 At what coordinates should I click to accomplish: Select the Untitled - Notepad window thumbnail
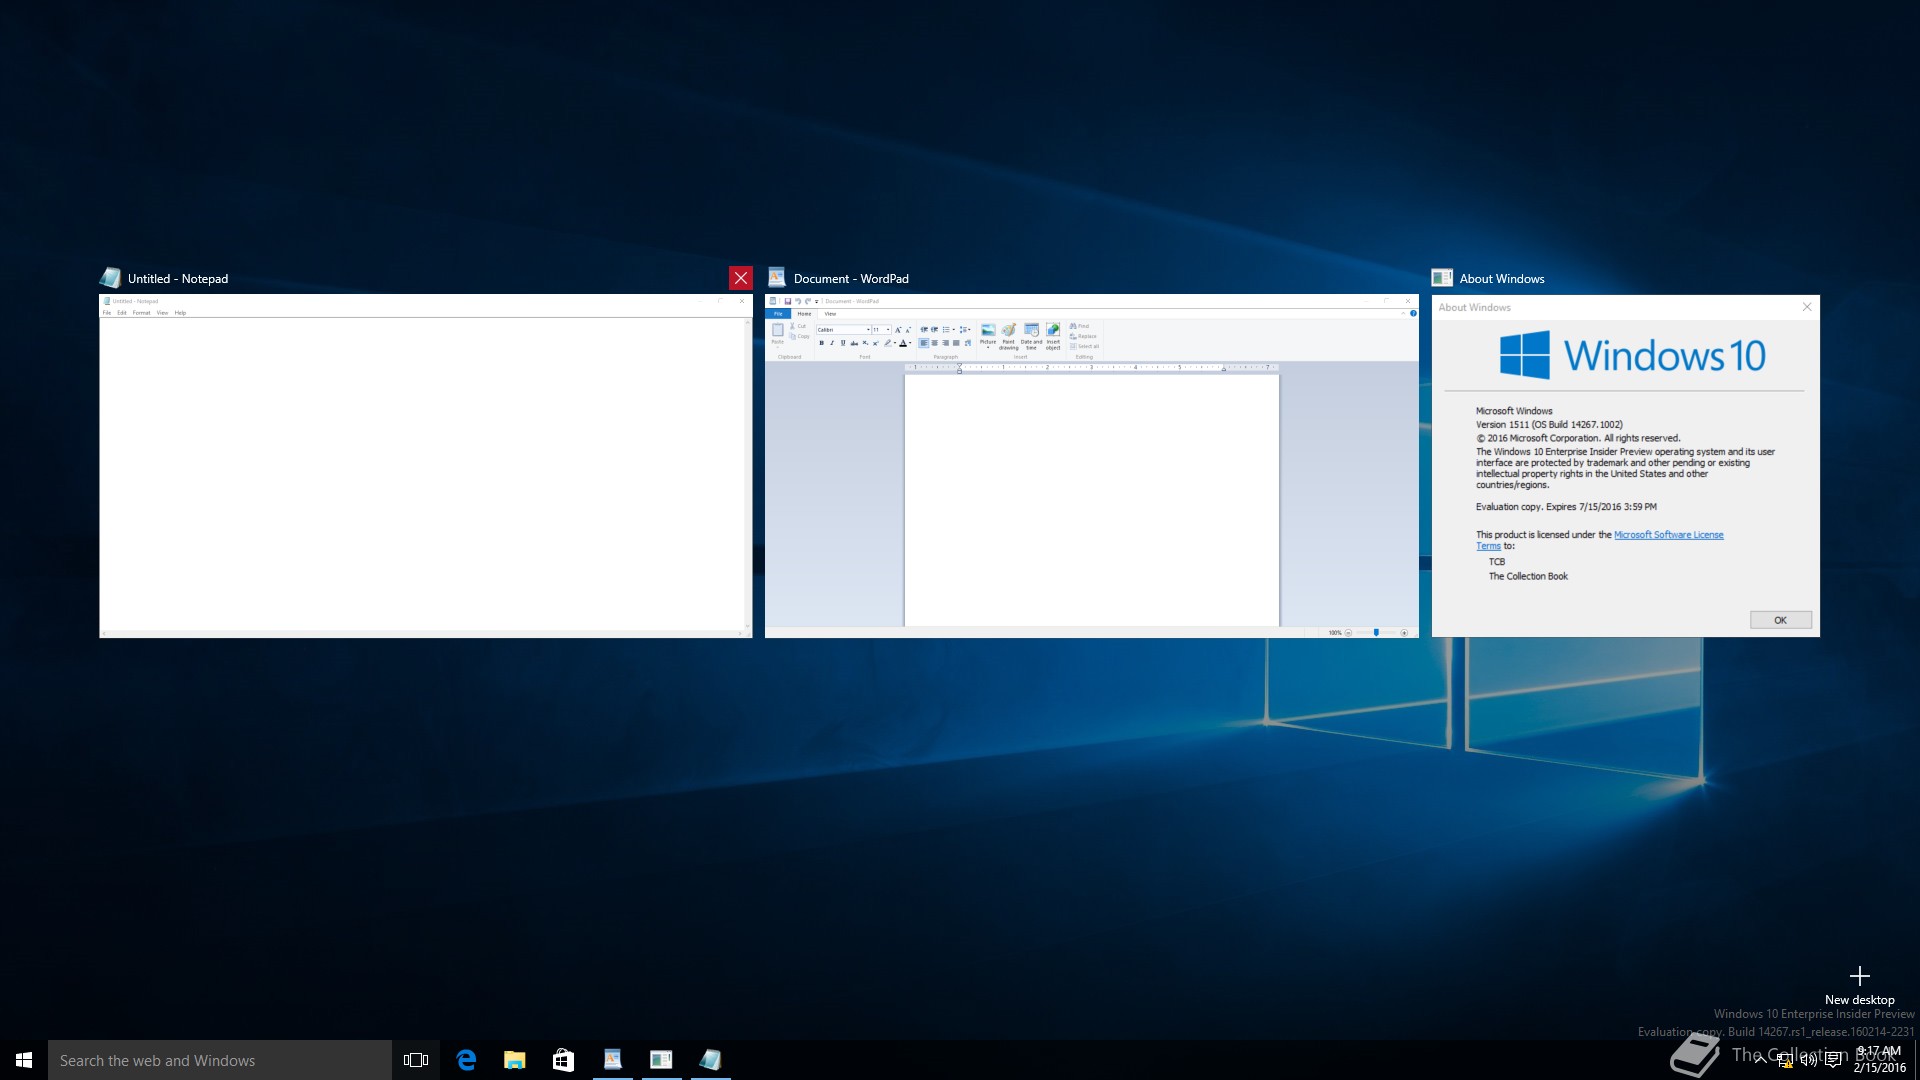tap(425, 466)
